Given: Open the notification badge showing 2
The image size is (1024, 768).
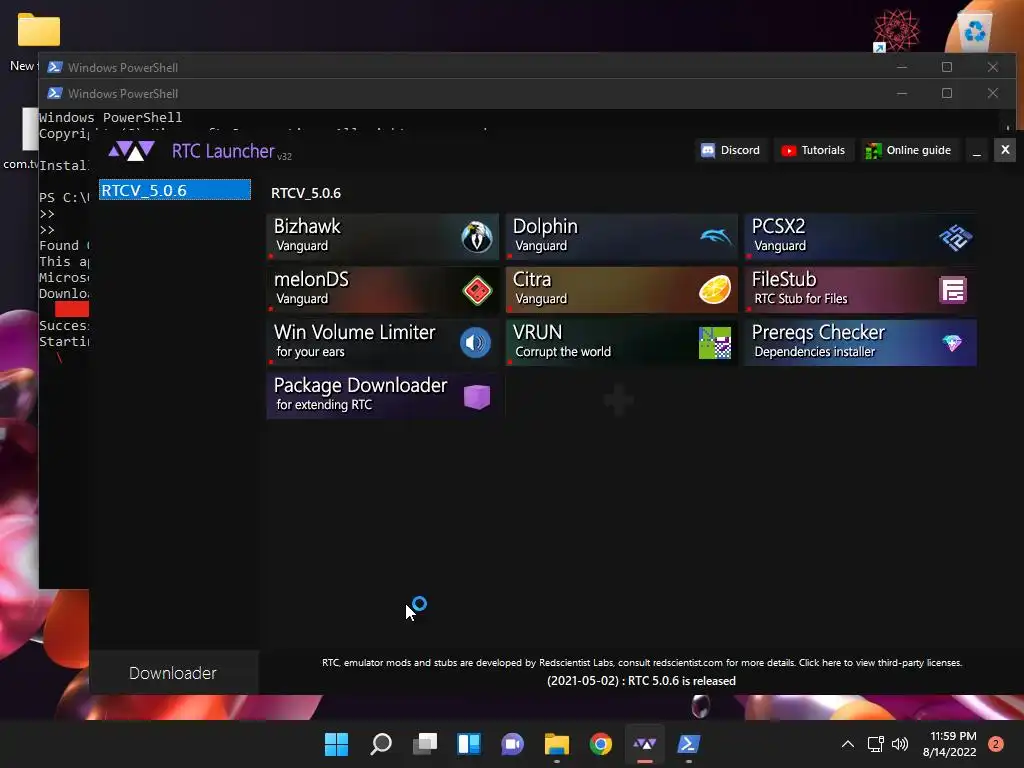Looking at the screenshot, I should (x=996, y=744).
